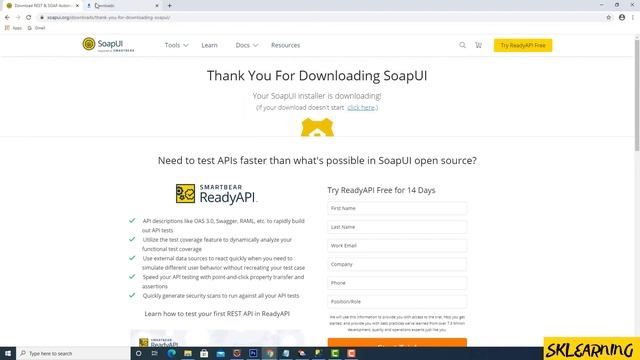
Task: Open the Chrome three-dot menu
Action: pyautogui.click(x=633, y=18)
